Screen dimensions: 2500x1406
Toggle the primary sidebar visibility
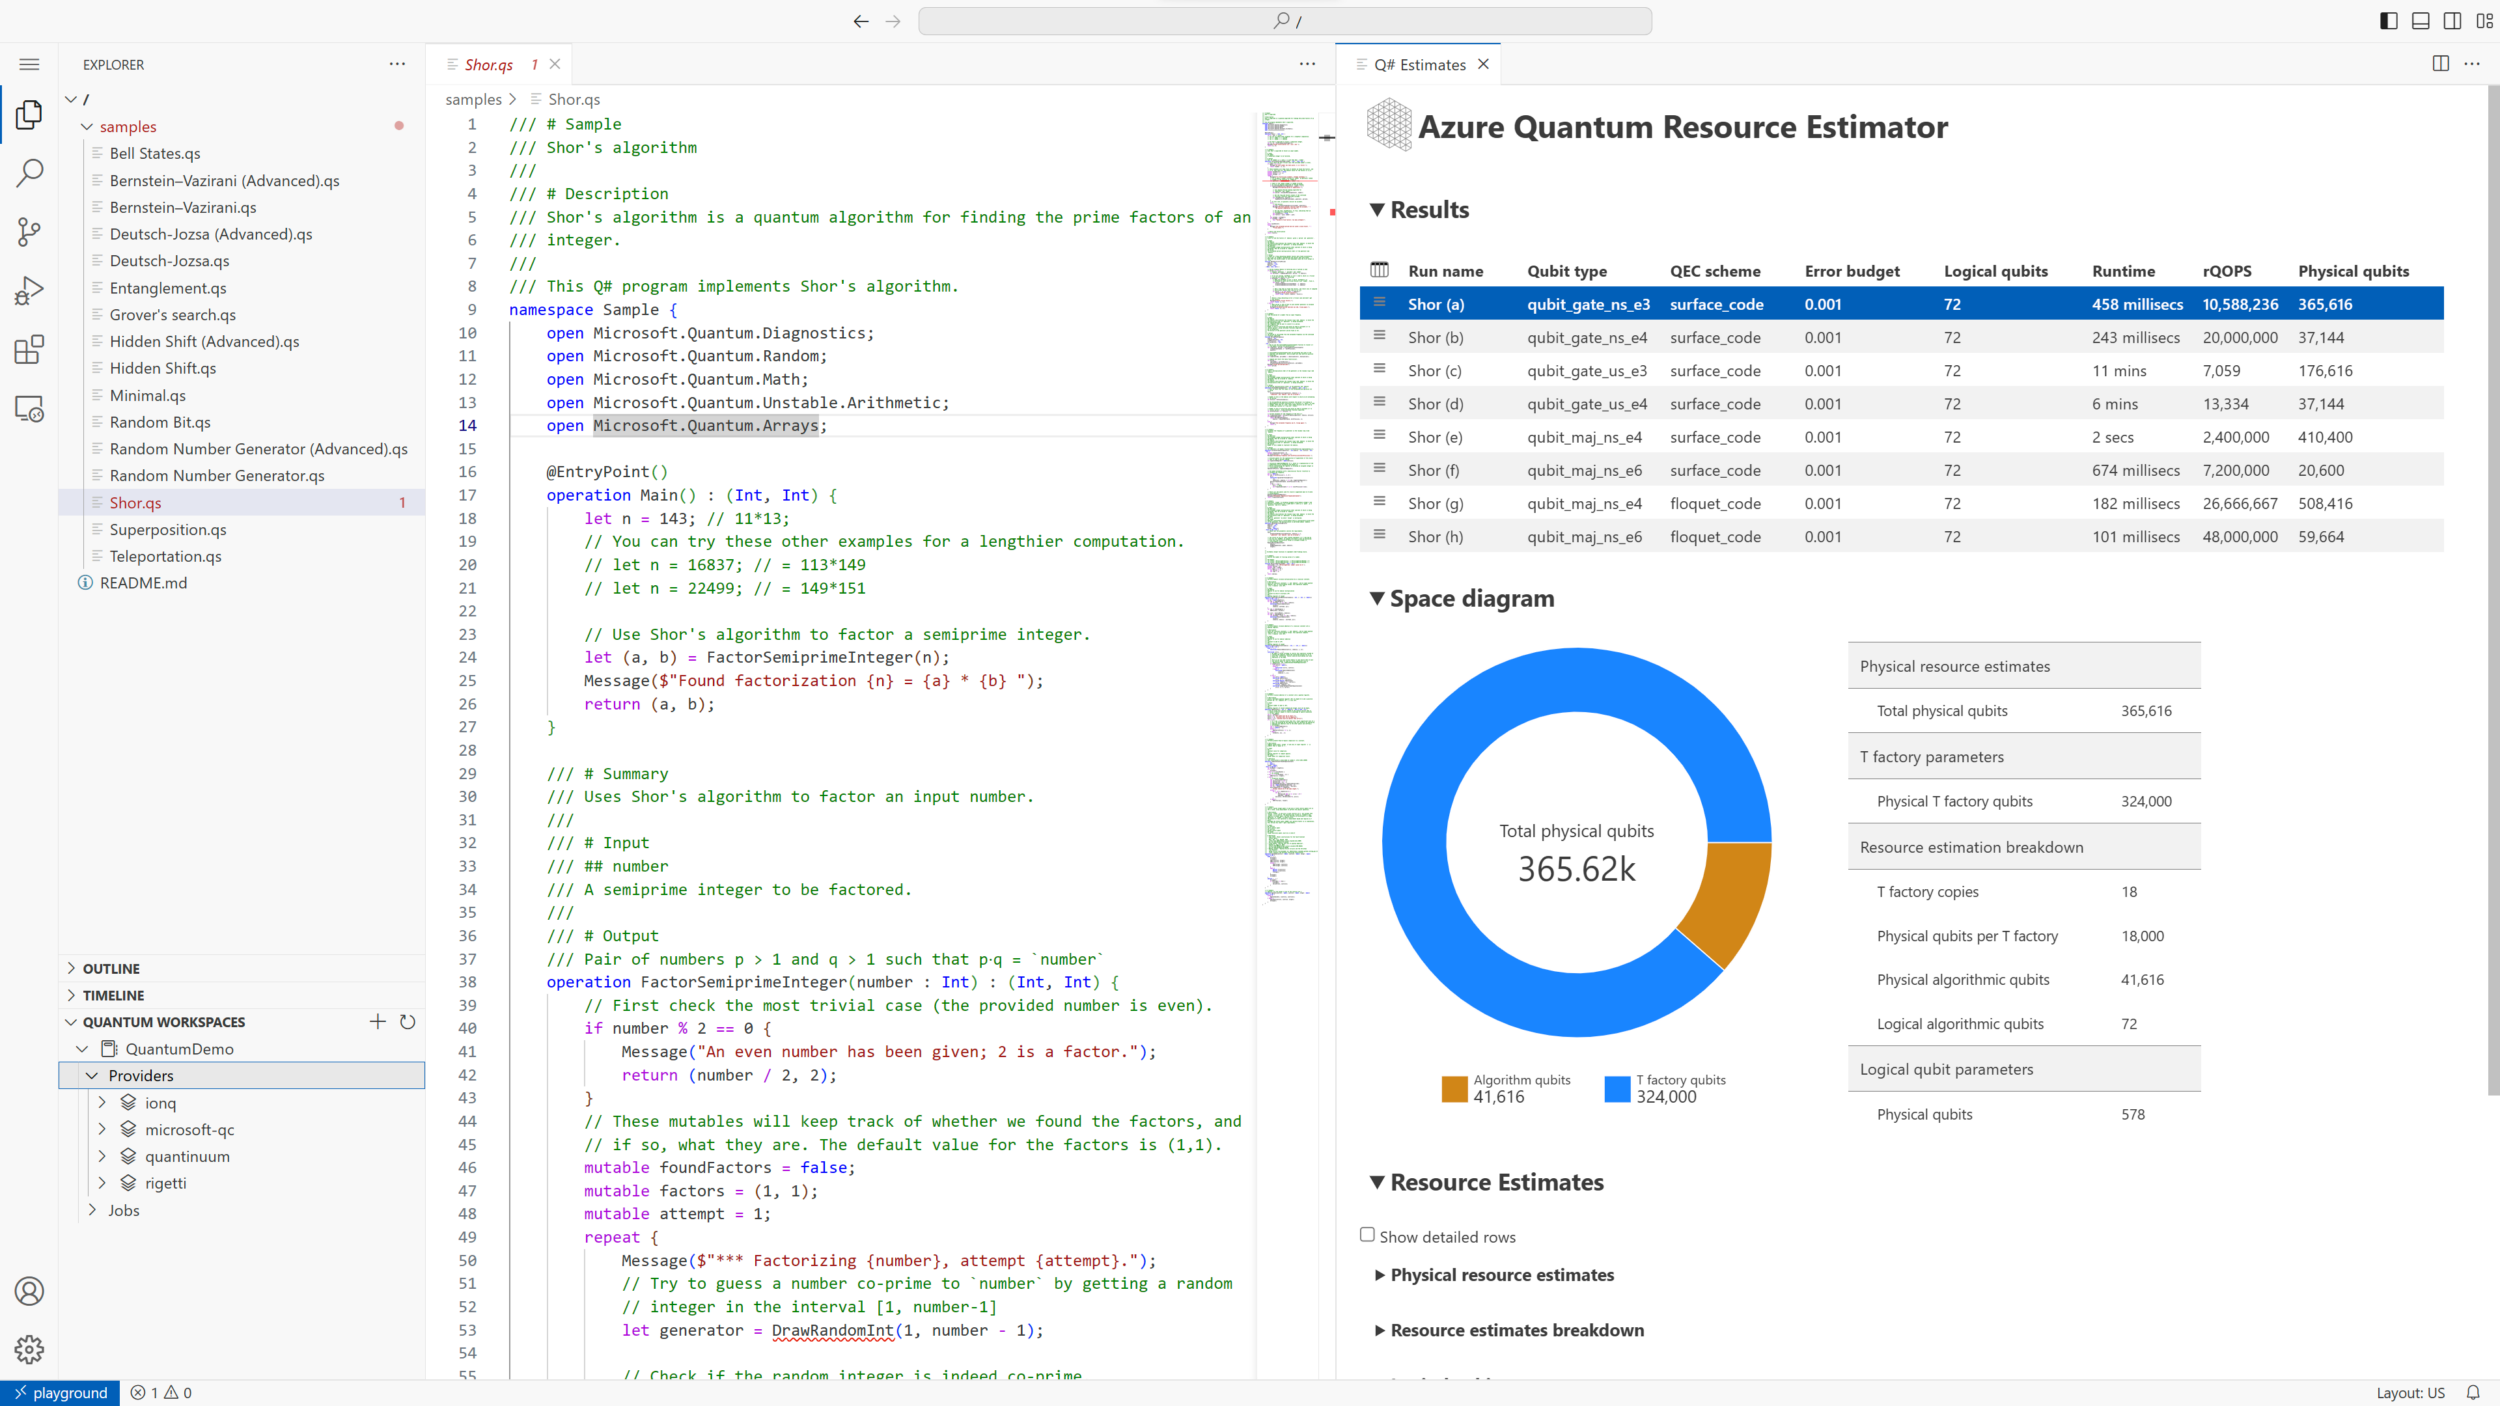tap(2389, 20)
